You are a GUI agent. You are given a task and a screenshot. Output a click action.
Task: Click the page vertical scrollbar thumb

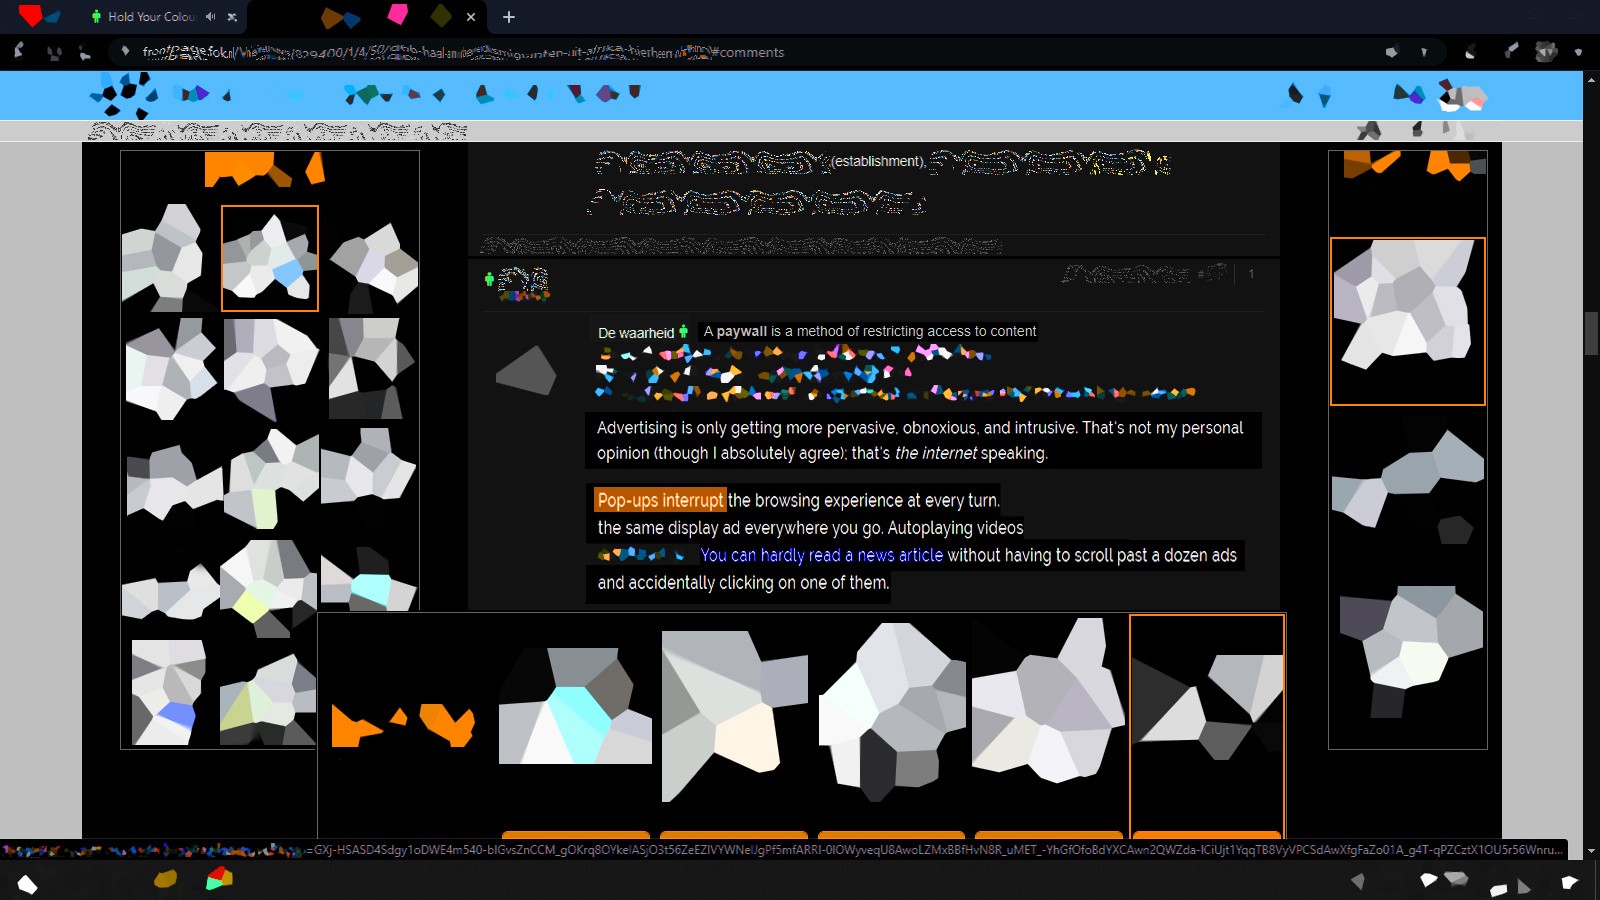tap(1591, 333)
